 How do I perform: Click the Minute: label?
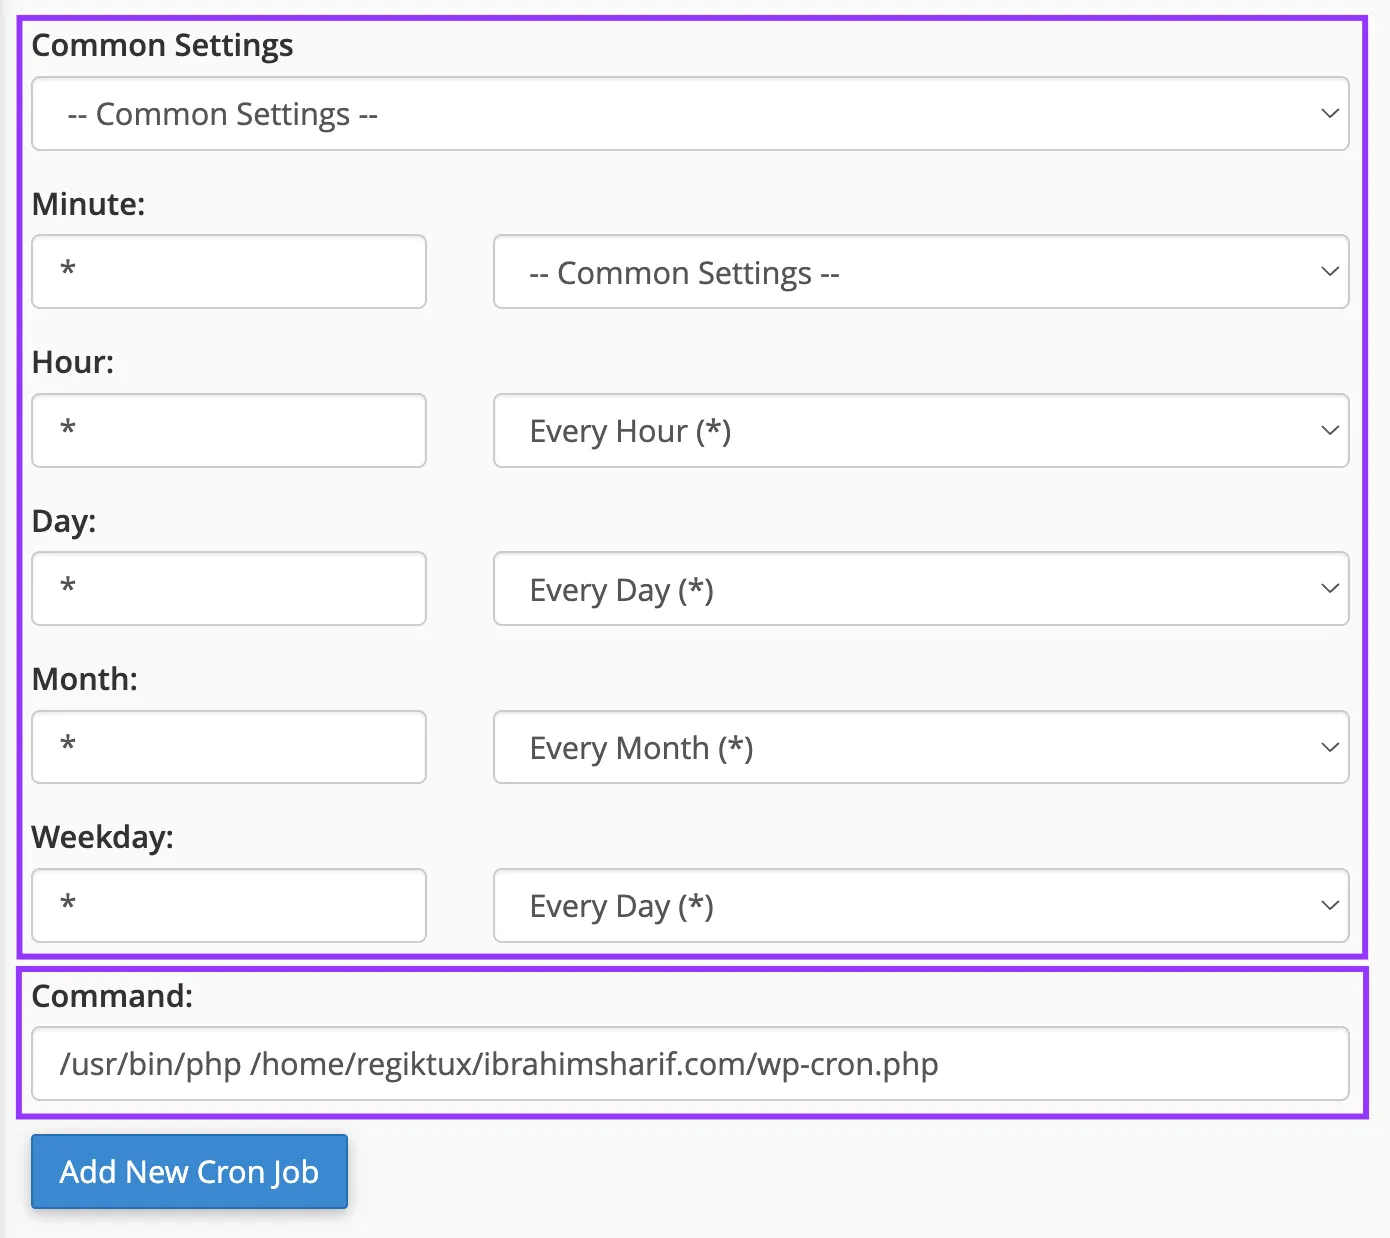pos(89,204)
